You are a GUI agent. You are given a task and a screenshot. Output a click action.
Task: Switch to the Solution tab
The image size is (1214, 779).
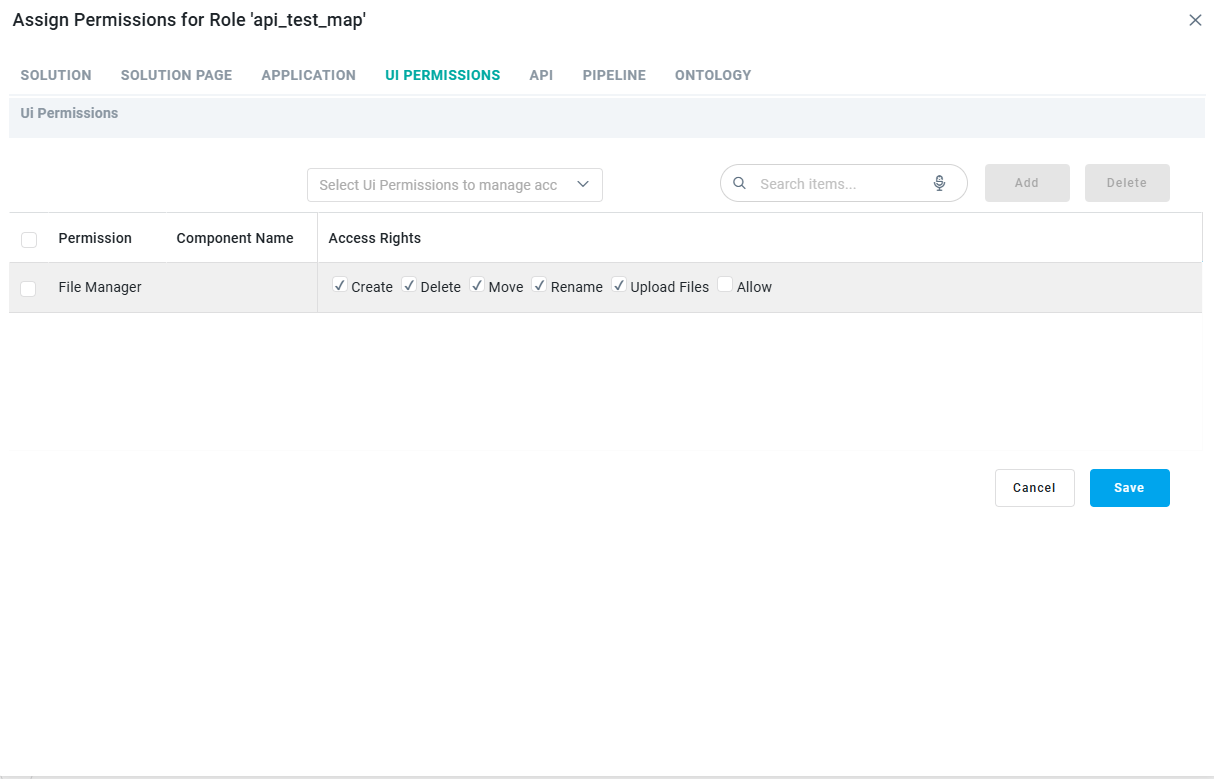[56, 75]
